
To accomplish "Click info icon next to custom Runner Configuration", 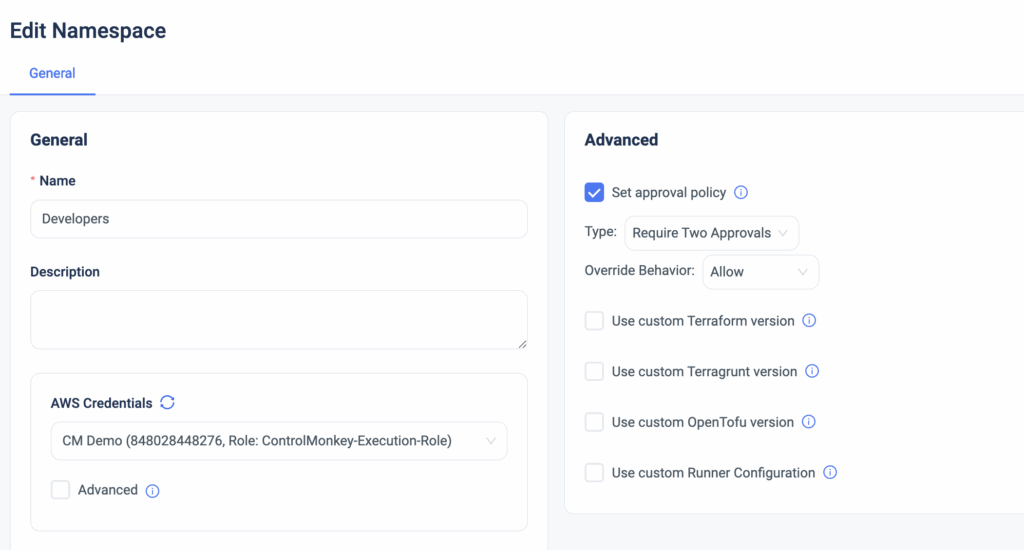I will 830,473.
